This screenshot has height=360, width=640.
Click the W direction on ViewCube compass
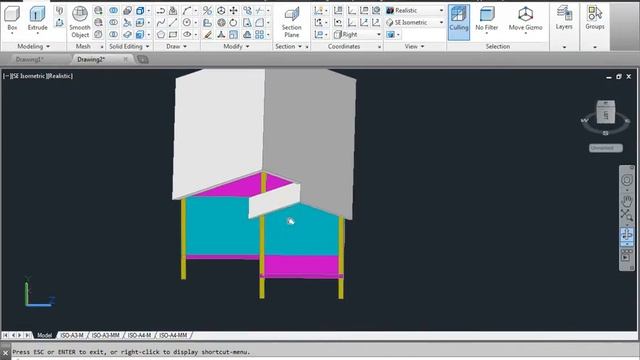tap(585, 120)
